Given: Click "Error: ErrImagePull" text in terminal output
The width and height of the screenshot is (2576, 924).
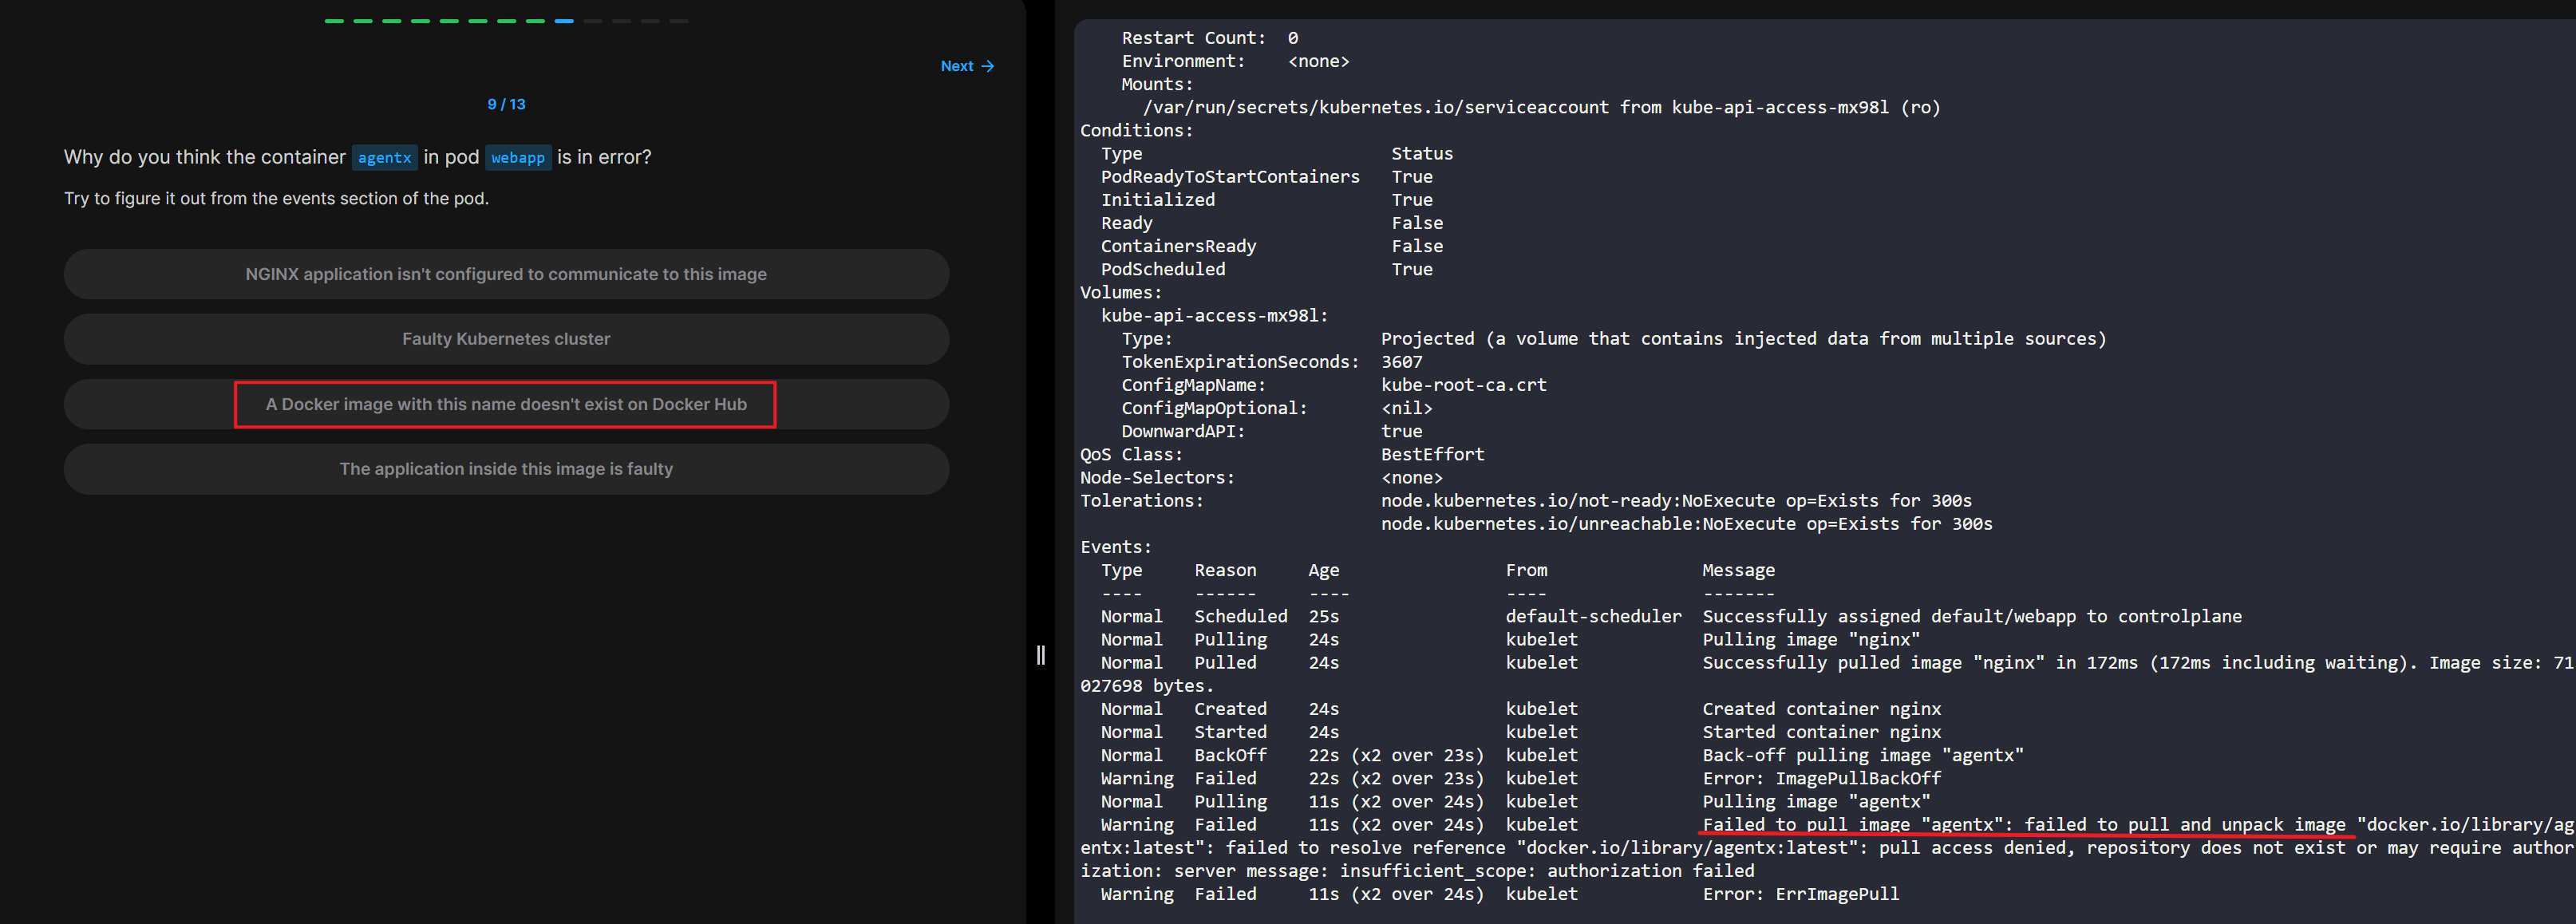Looking at the screenshot, I should click(1800, 894).
